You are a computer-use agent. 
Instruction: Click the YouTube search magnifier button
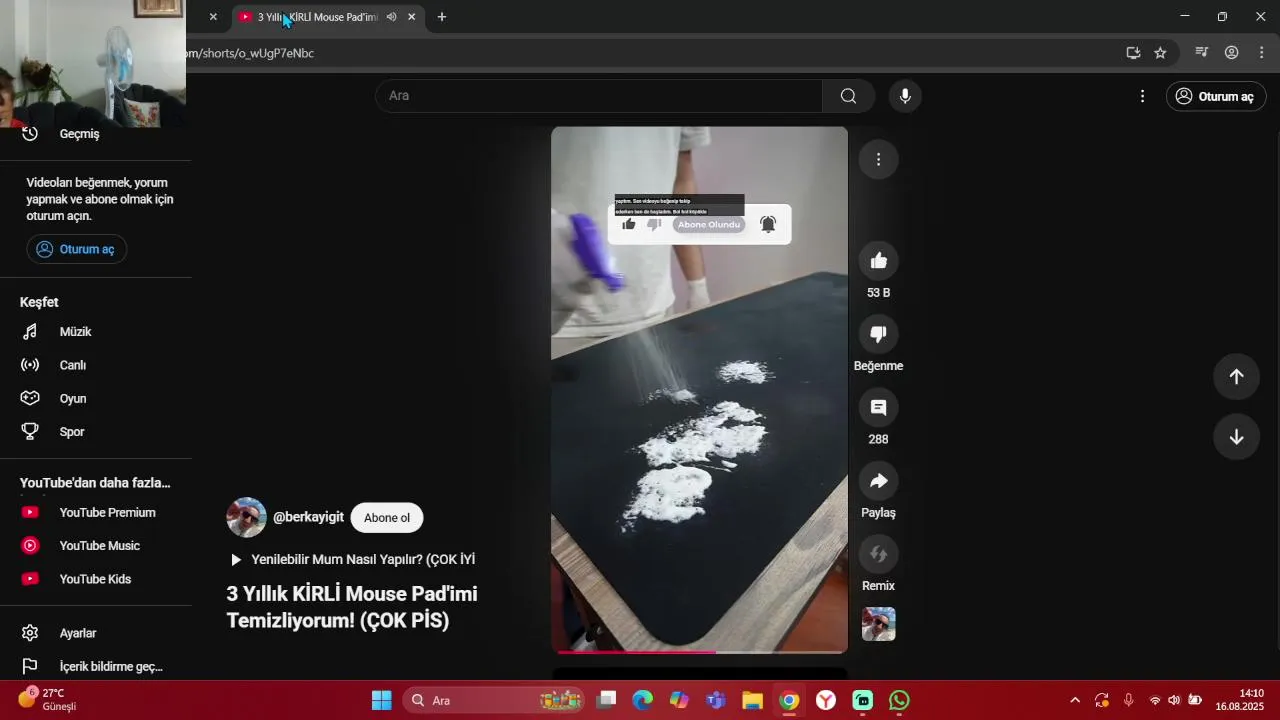tap(848, 96)
